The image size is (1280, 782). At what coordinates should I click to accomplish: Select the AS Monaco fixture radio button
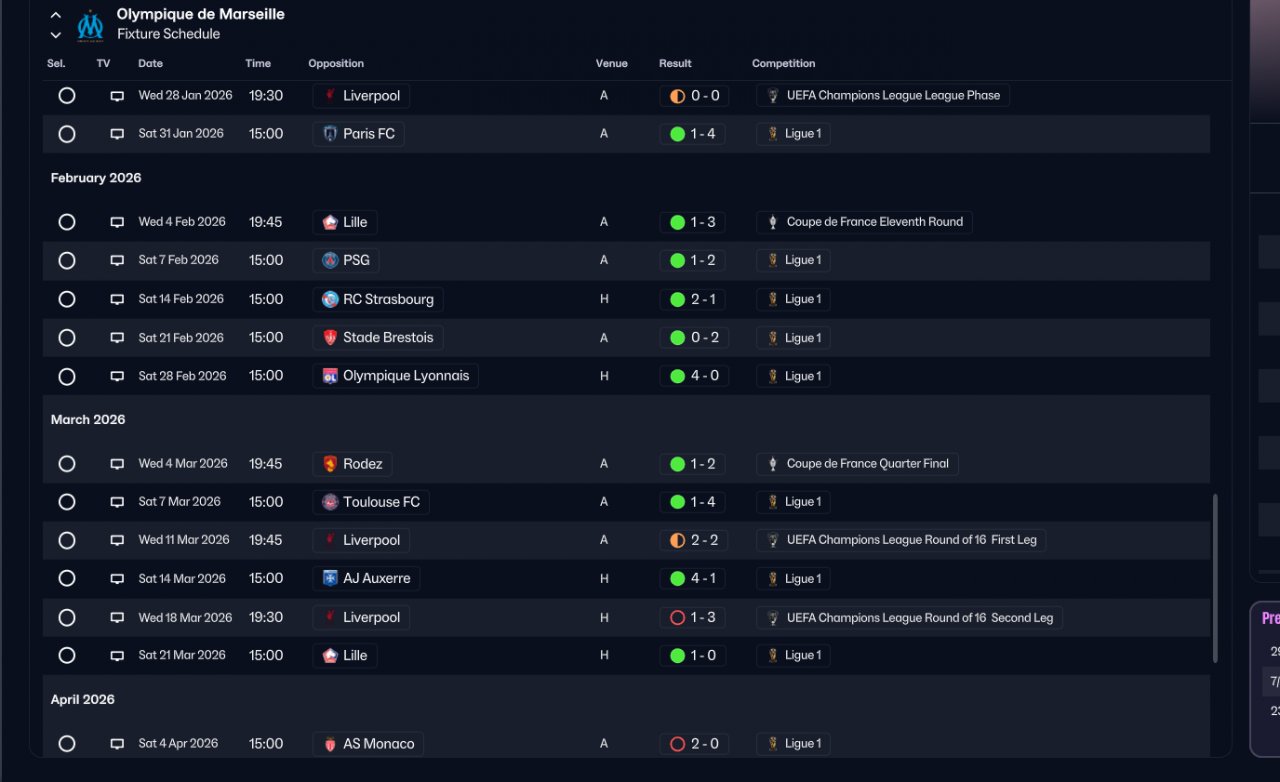pyautogui.click(x=67, y=744)
